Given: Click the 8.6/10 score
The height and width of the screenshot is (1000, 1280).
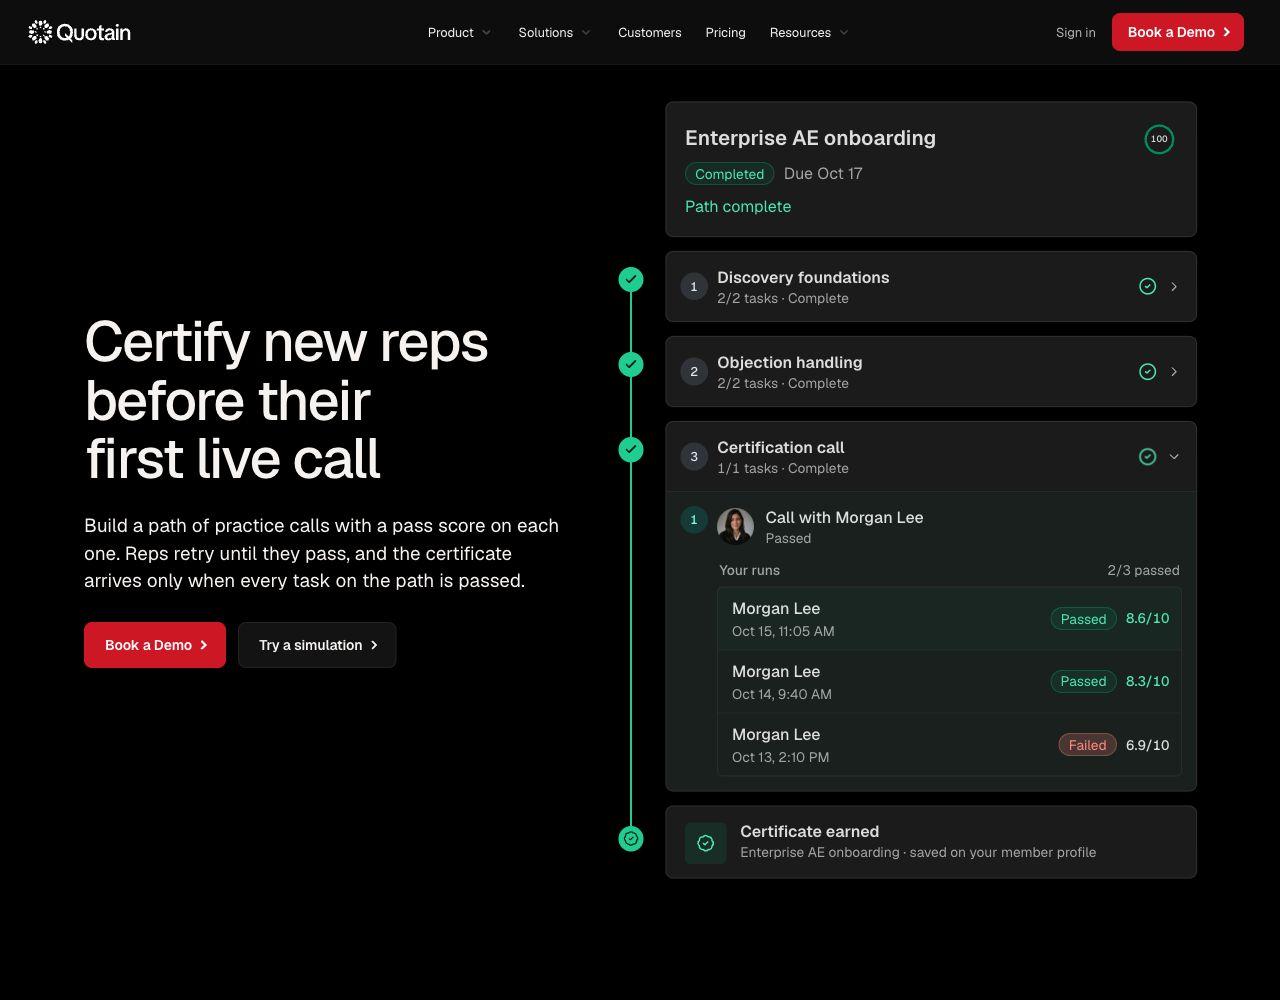Looking at the screenshot, I should click(1147, 618).
